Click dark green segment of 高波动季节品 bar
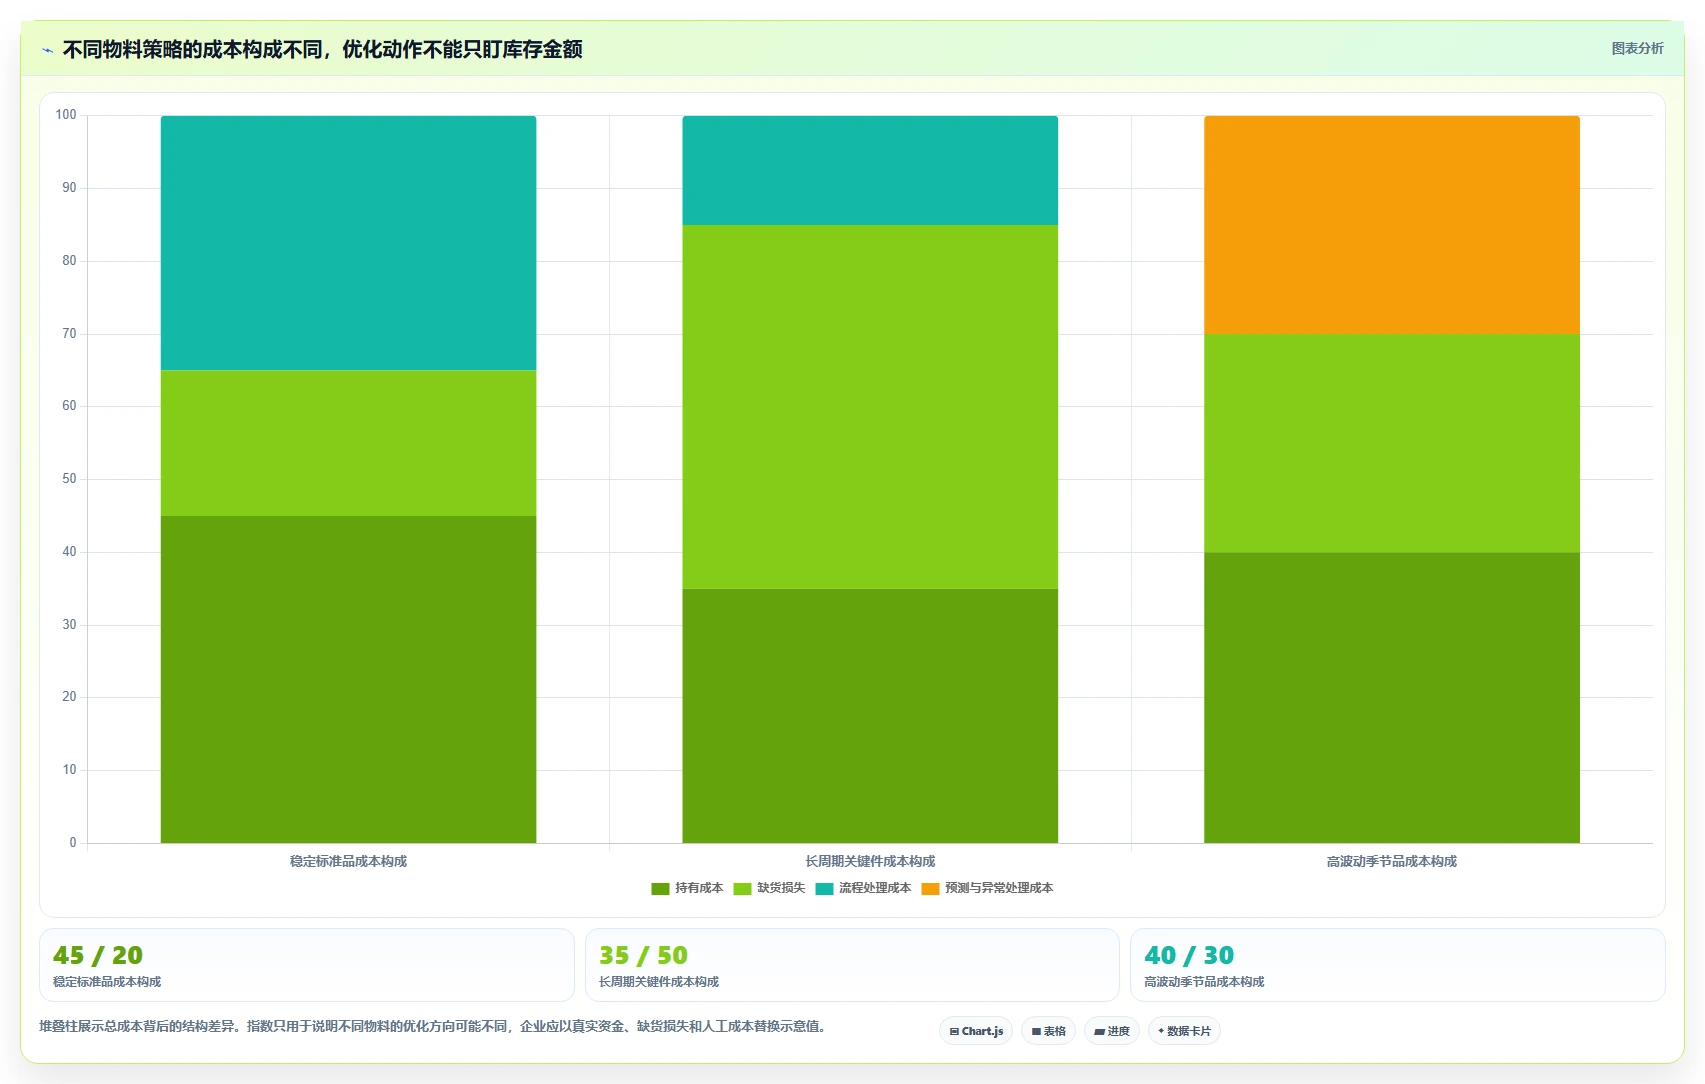This screenshot has height=1084, width=1705. pyautogui.click(x=1392, y=698)
